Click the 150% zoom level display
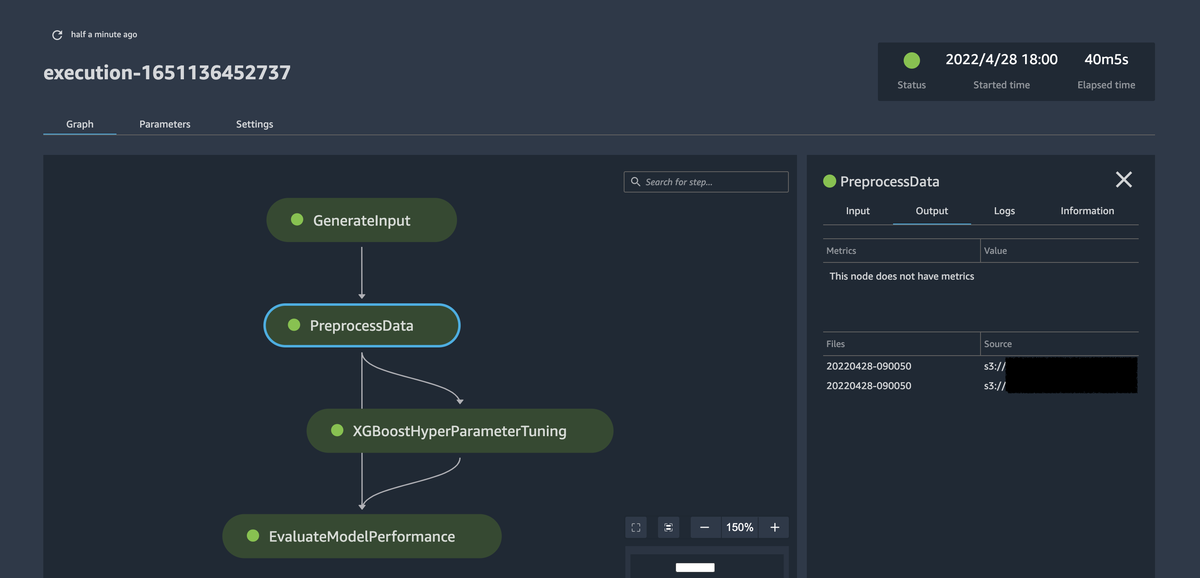The image size is (1200, 578). 740,527
